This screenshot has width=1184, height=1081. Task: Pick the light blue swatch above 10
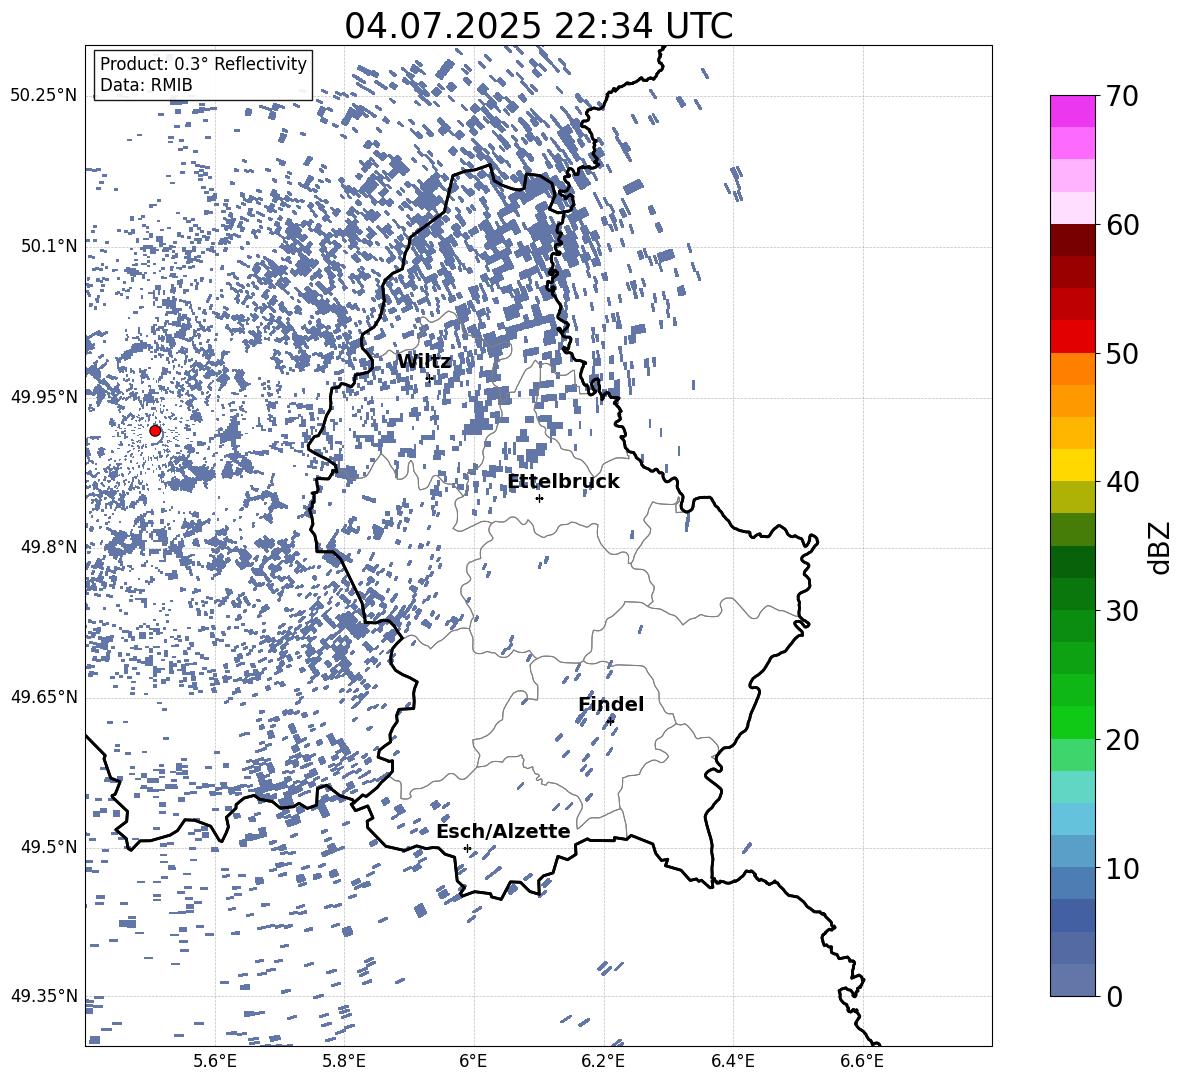pyautogui.click(x=1073, y=819)
